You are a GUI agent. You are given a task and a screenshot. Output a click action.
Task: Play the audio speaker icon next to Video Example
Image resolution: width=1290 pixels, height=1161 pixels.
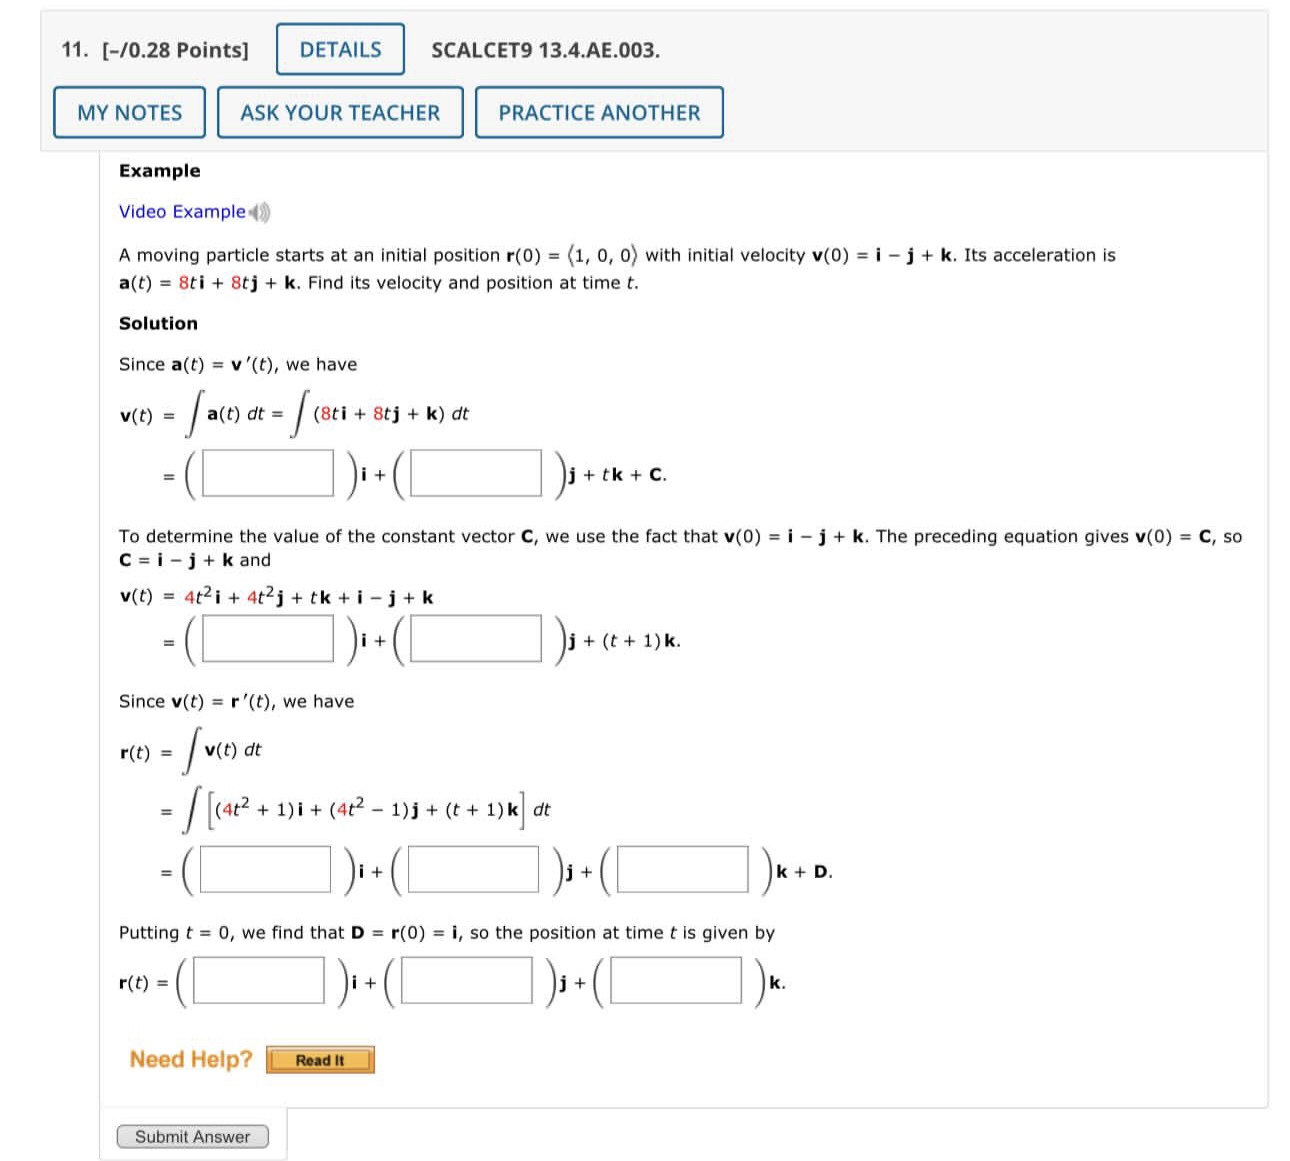tap(259, 212)
